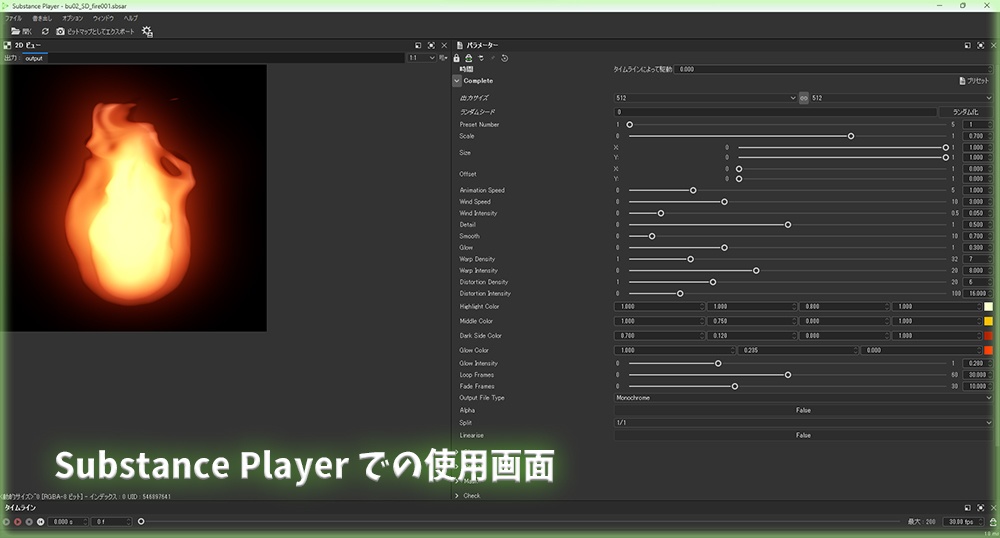The height and width of the screenshot is (538, 1000).
Task: Click the Middle Color swatch
Action: (x=989, y=321)
